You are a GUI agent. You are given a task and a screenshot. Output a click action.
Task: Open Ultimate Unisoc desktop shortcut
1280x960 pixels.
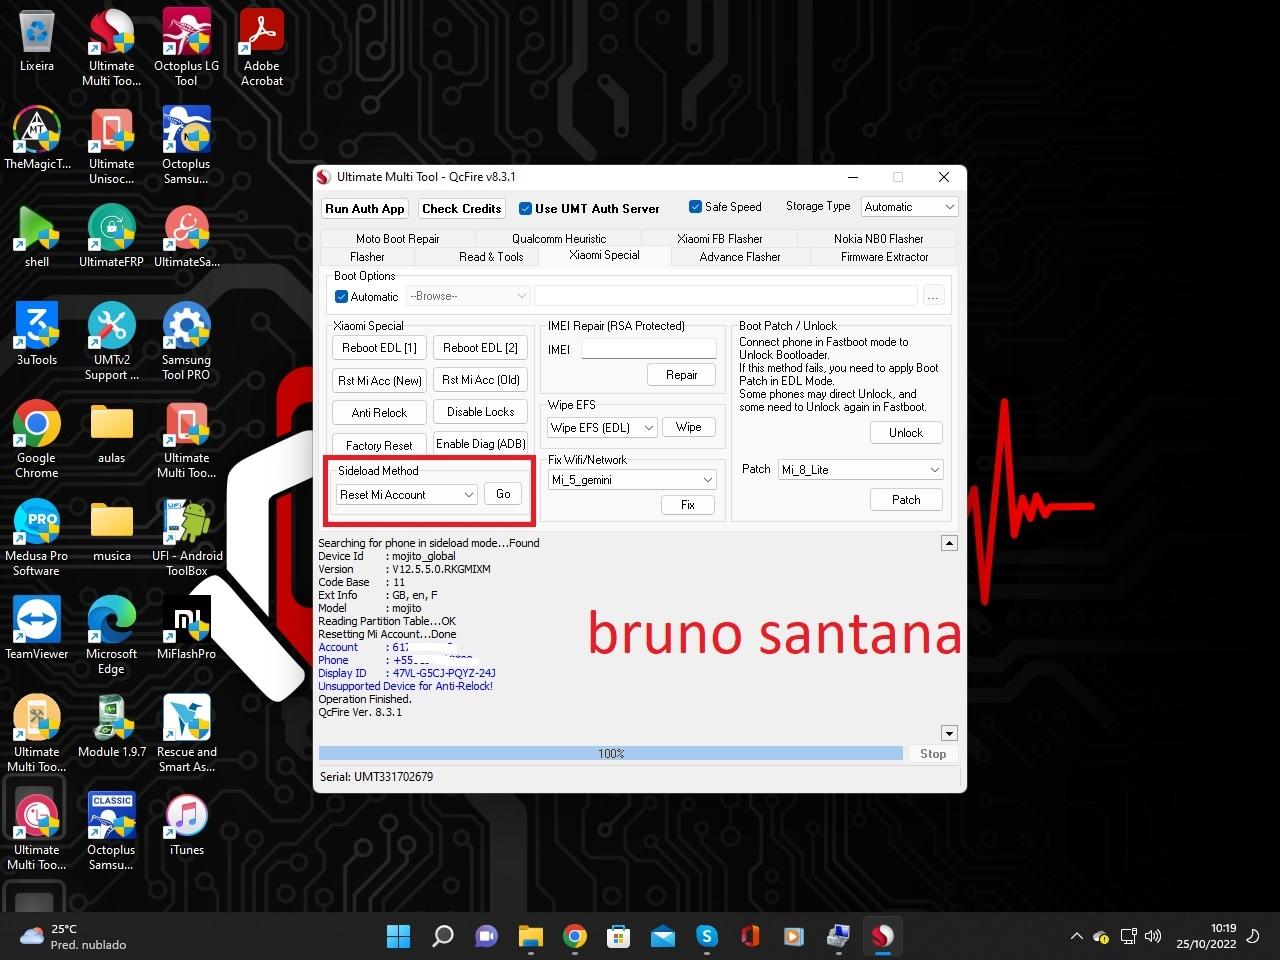click(111, 145)
